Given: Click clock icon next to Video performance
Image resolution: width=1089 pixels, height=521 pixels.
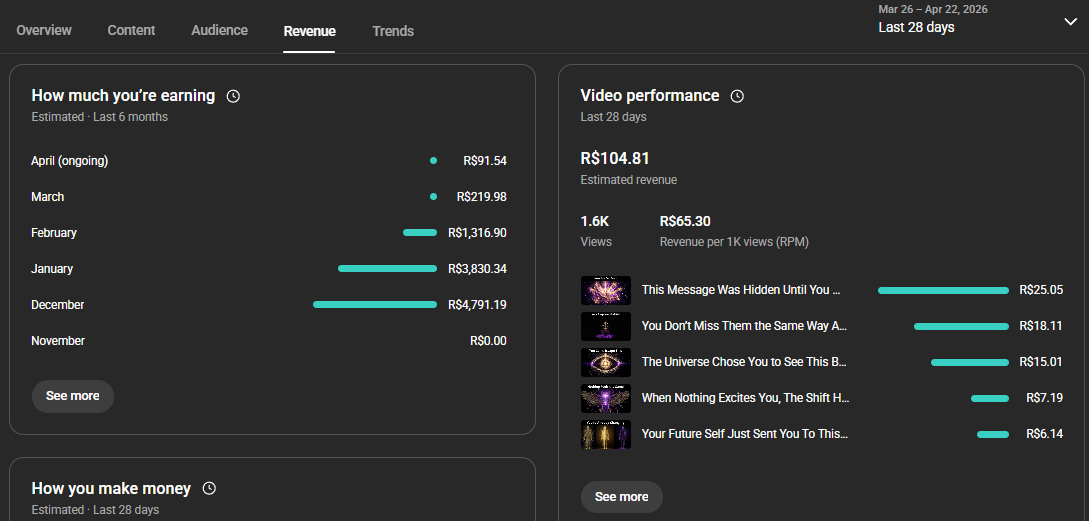Looking at the screenshot, I should point(737,97).
